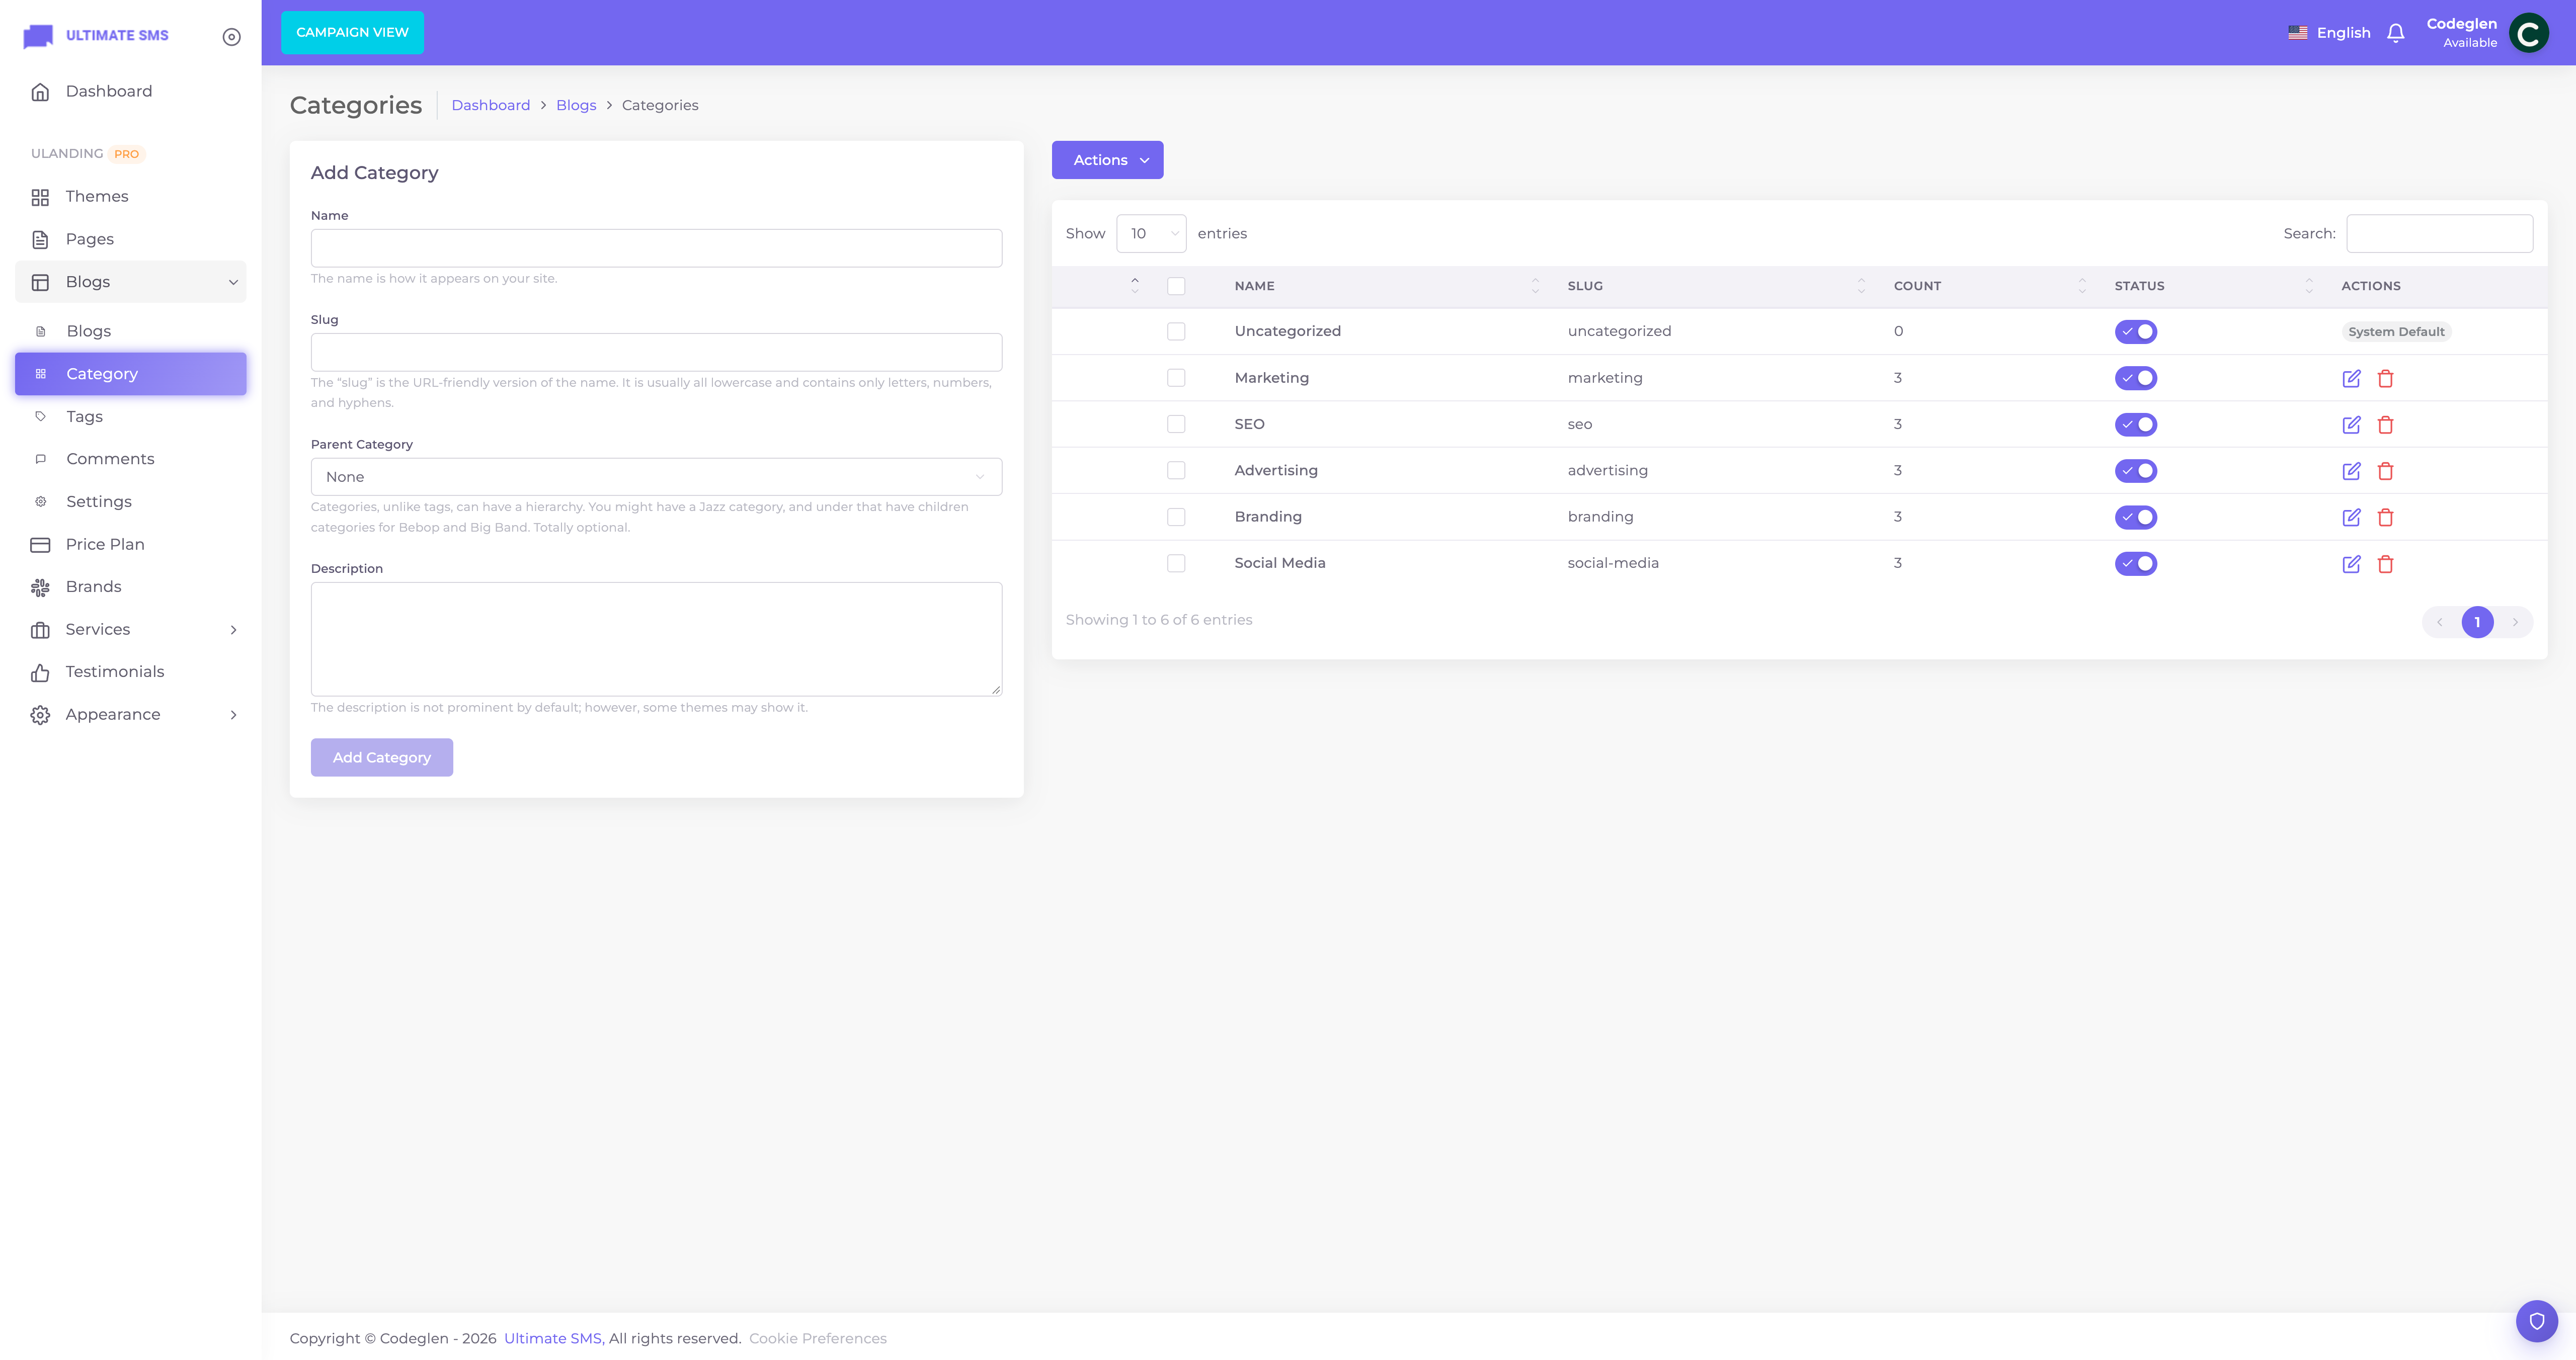Expand the Services sidebar menu
The image size is (2576, 1360).
tap(131, 629)
